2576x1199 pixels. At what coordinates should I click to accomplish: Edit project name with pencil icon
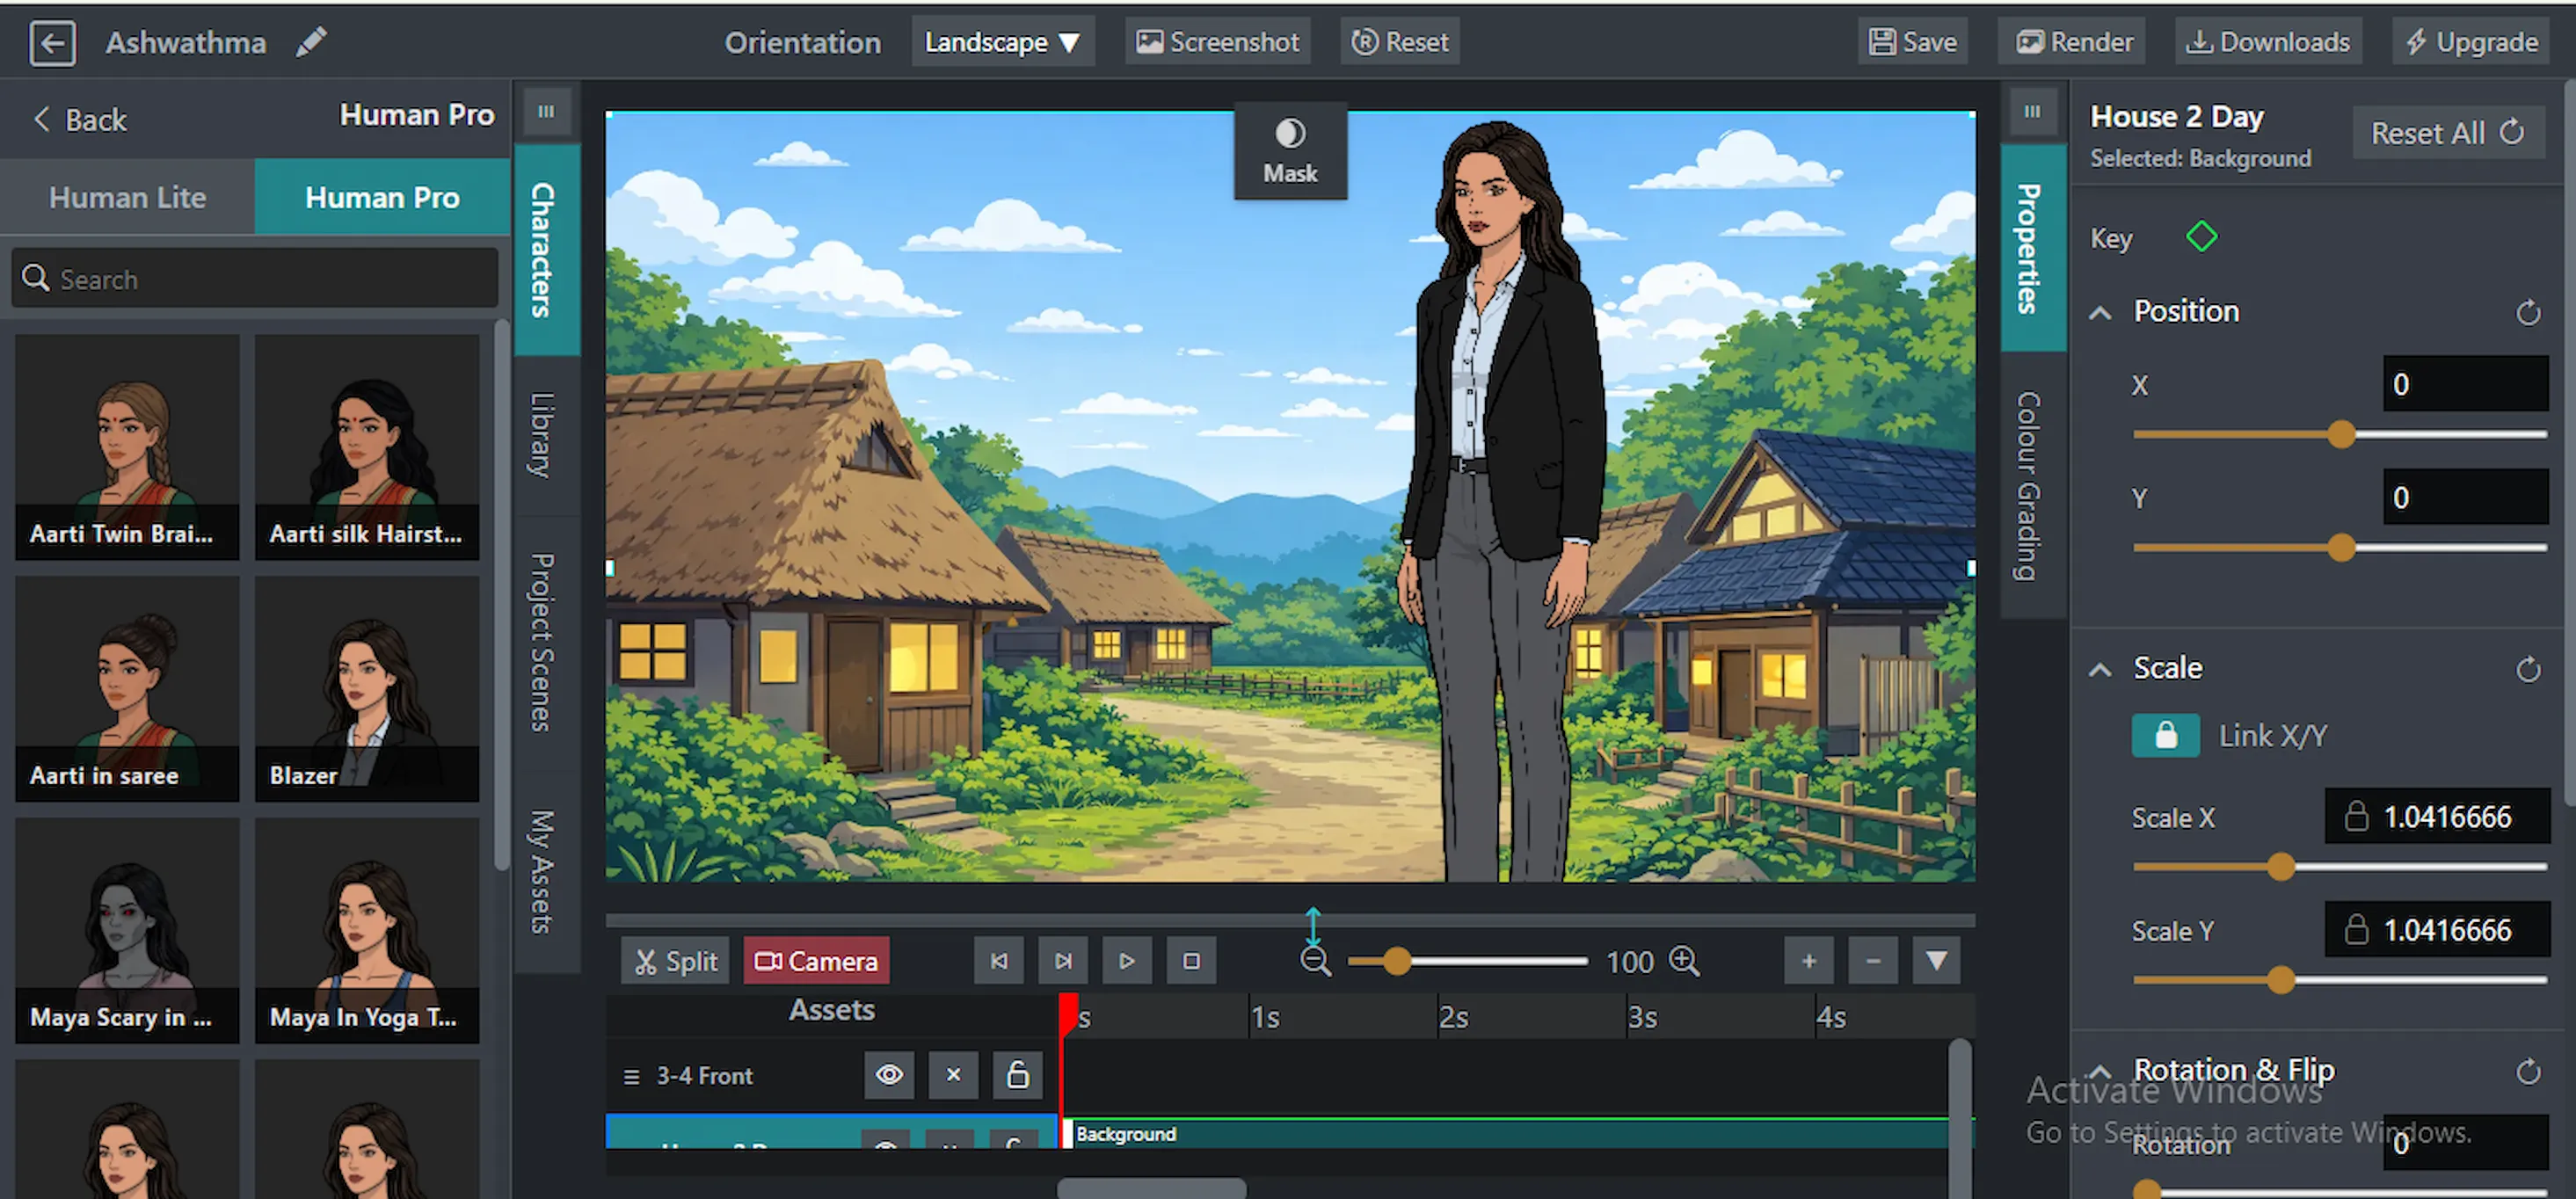tap(311, 42)
